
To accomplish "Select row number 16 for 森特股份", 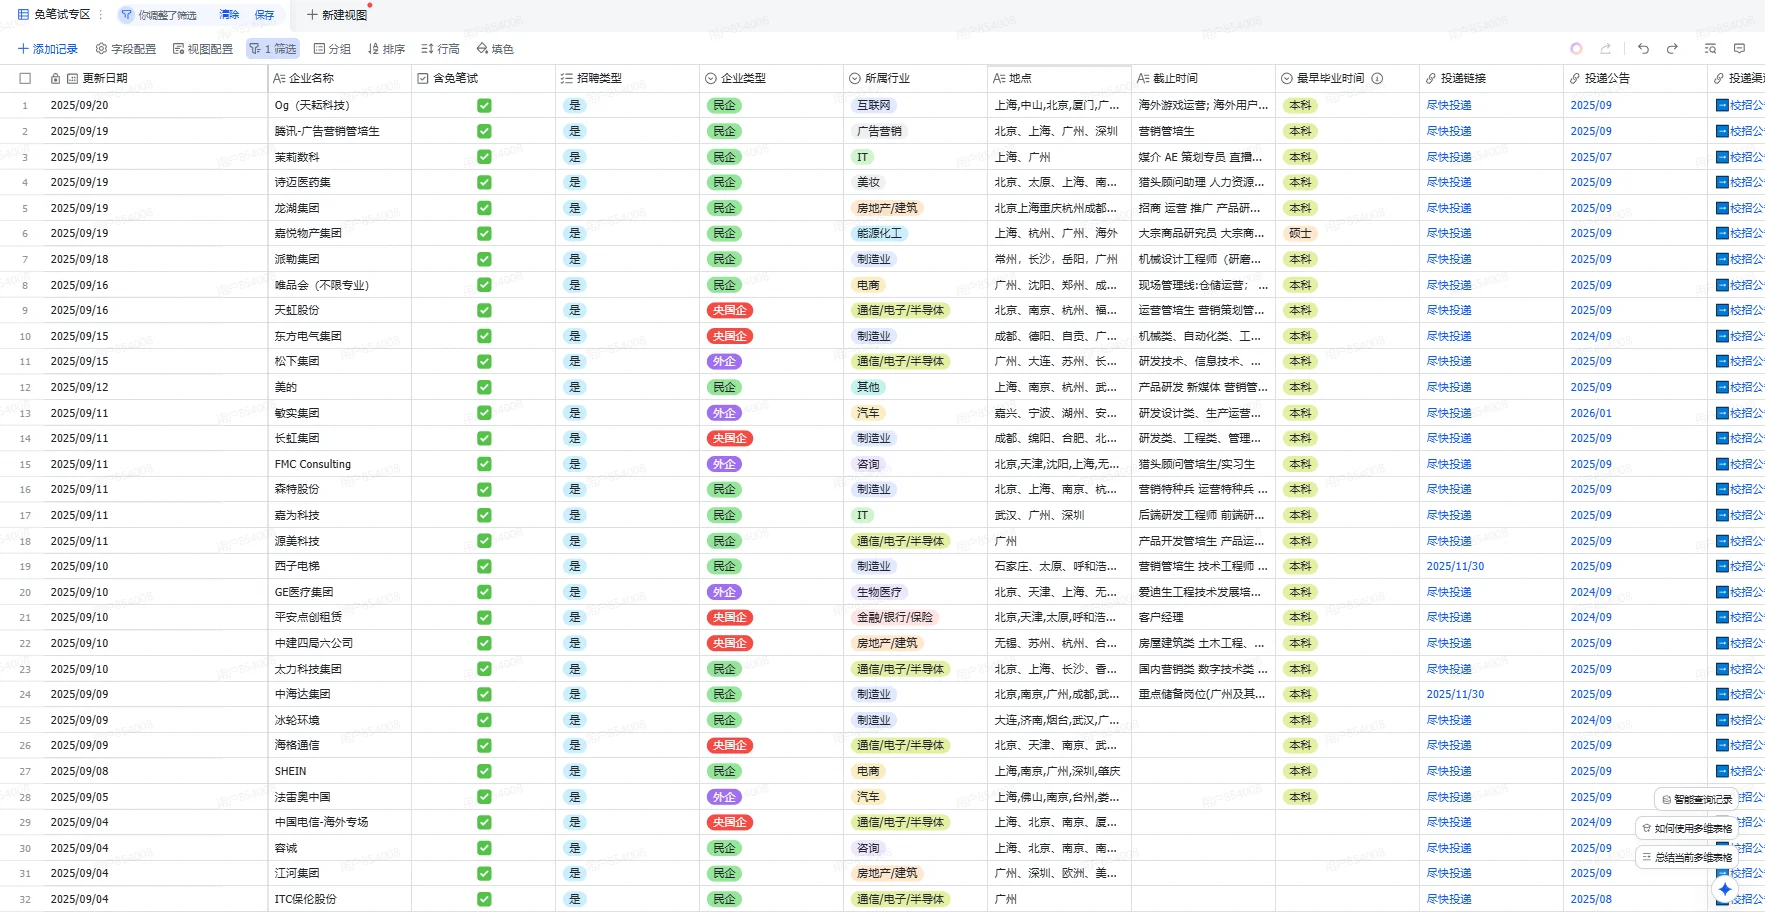I will coord(25,490).
